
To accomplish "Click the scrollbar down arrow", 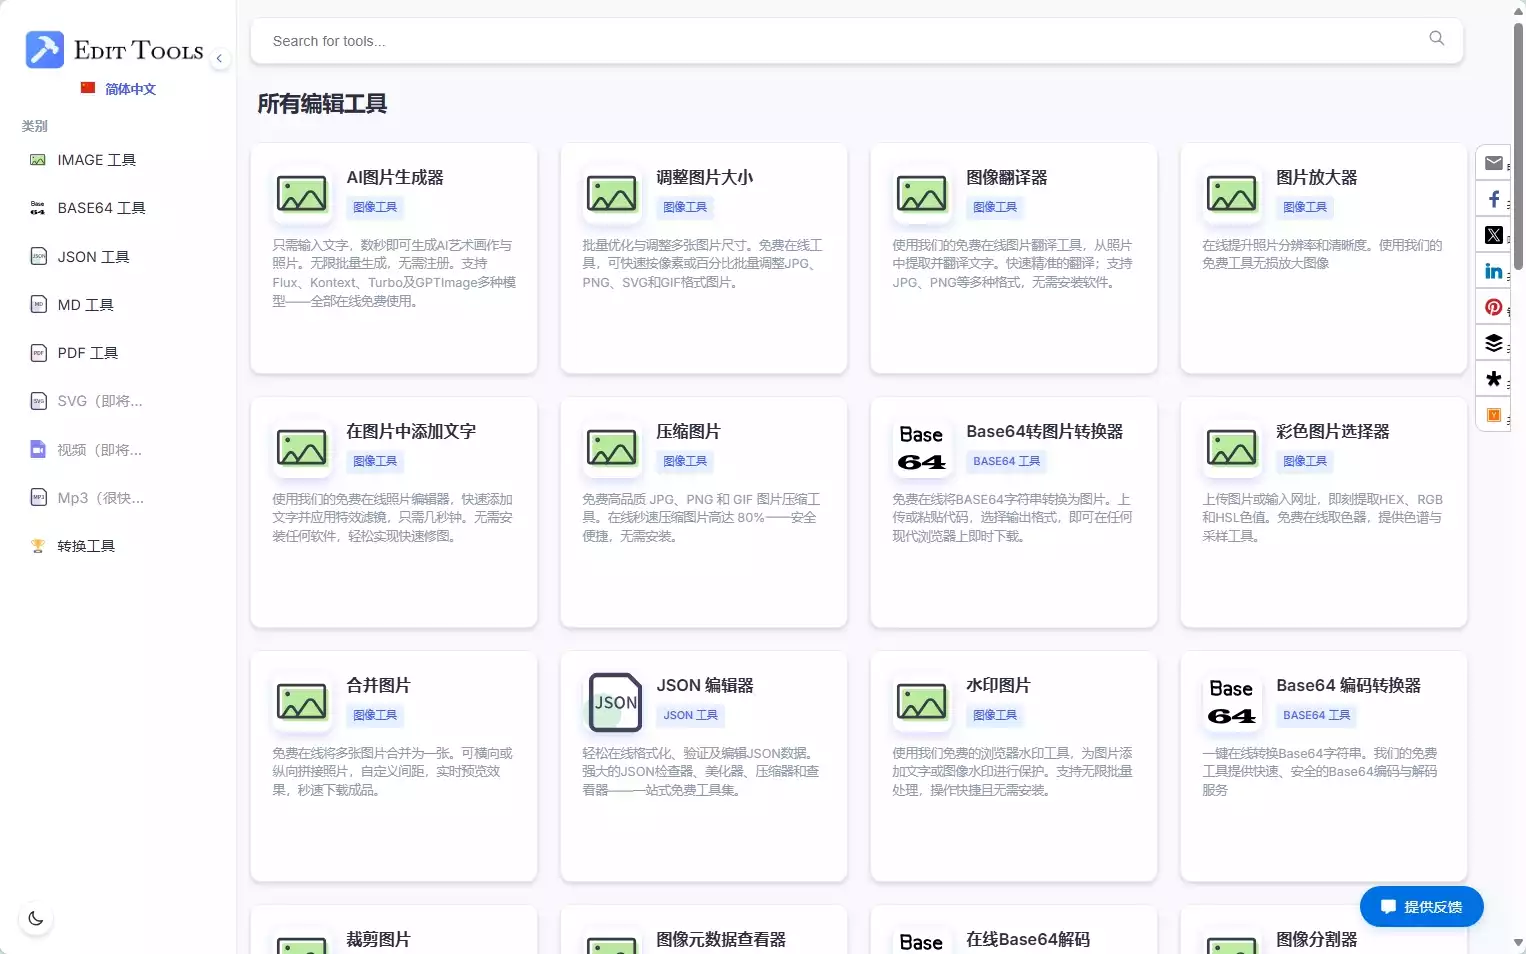I will (x=1518, y=943).
